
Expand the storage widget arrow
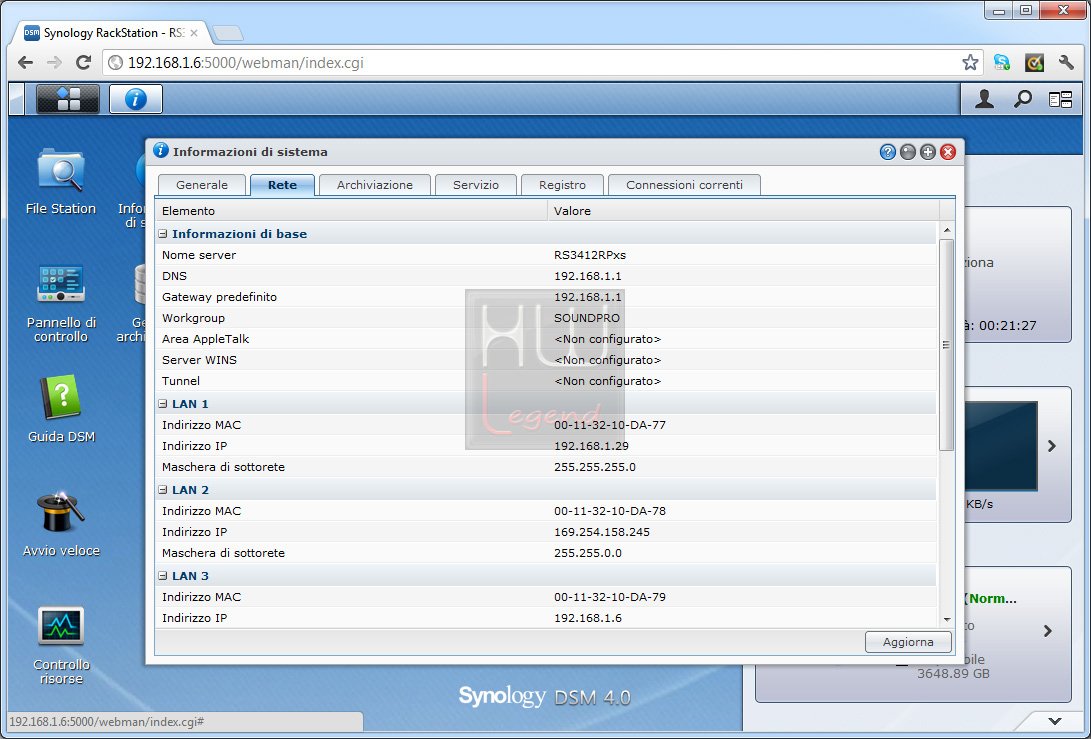click(1048, 630)
